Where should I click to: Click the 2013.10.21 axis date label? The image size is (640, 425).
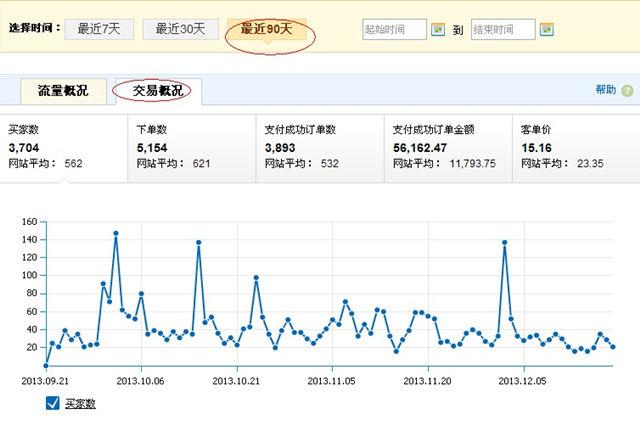pos(236,381)
